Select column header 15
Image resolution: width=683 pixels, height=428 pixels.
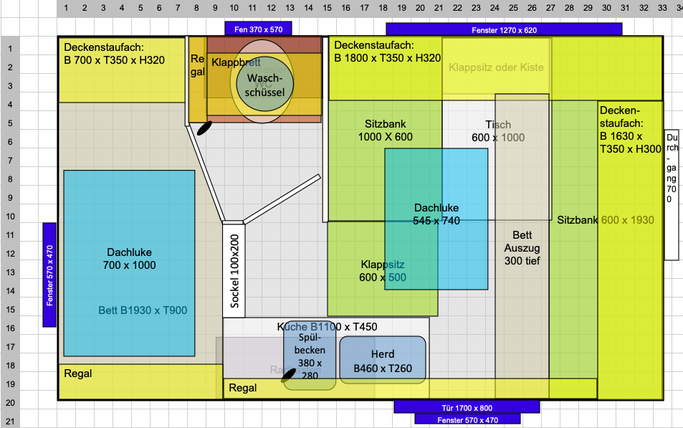[x=327, y=8]
